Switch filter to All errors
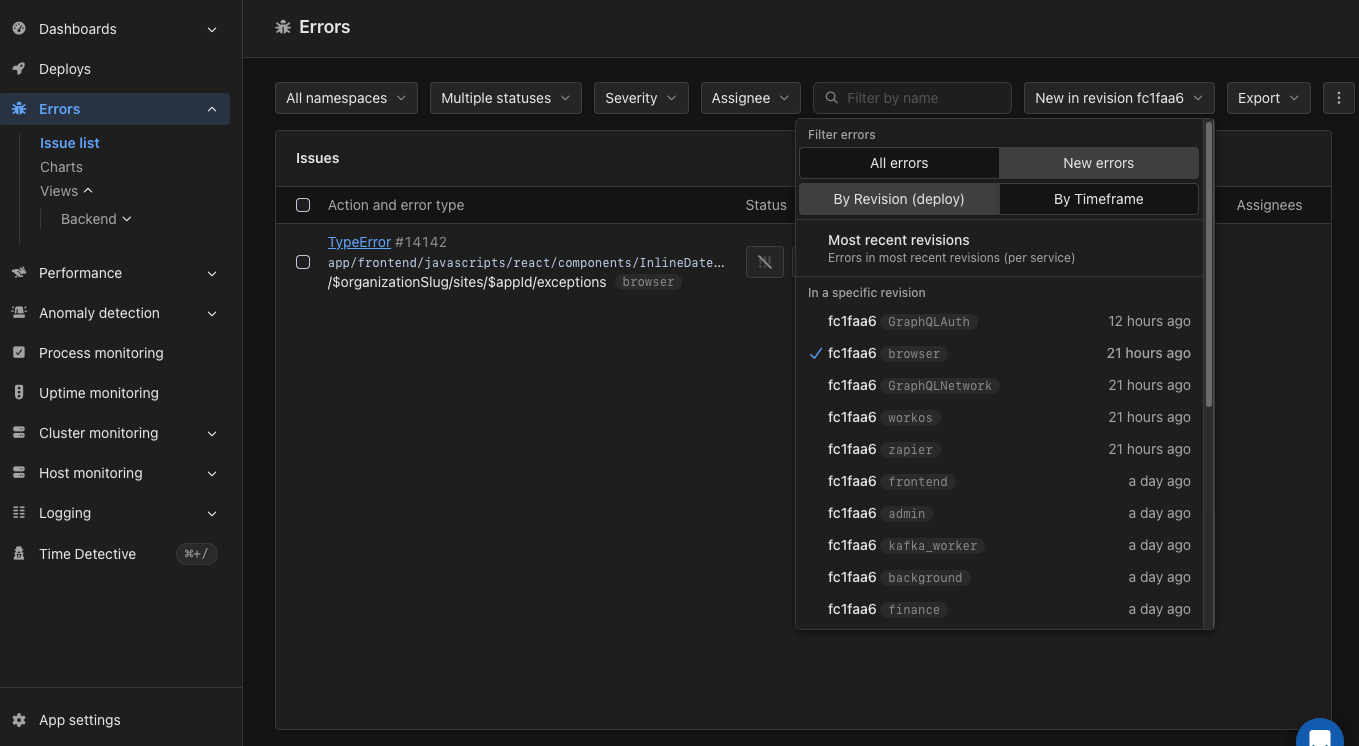1359x746 pixels. 899,163
